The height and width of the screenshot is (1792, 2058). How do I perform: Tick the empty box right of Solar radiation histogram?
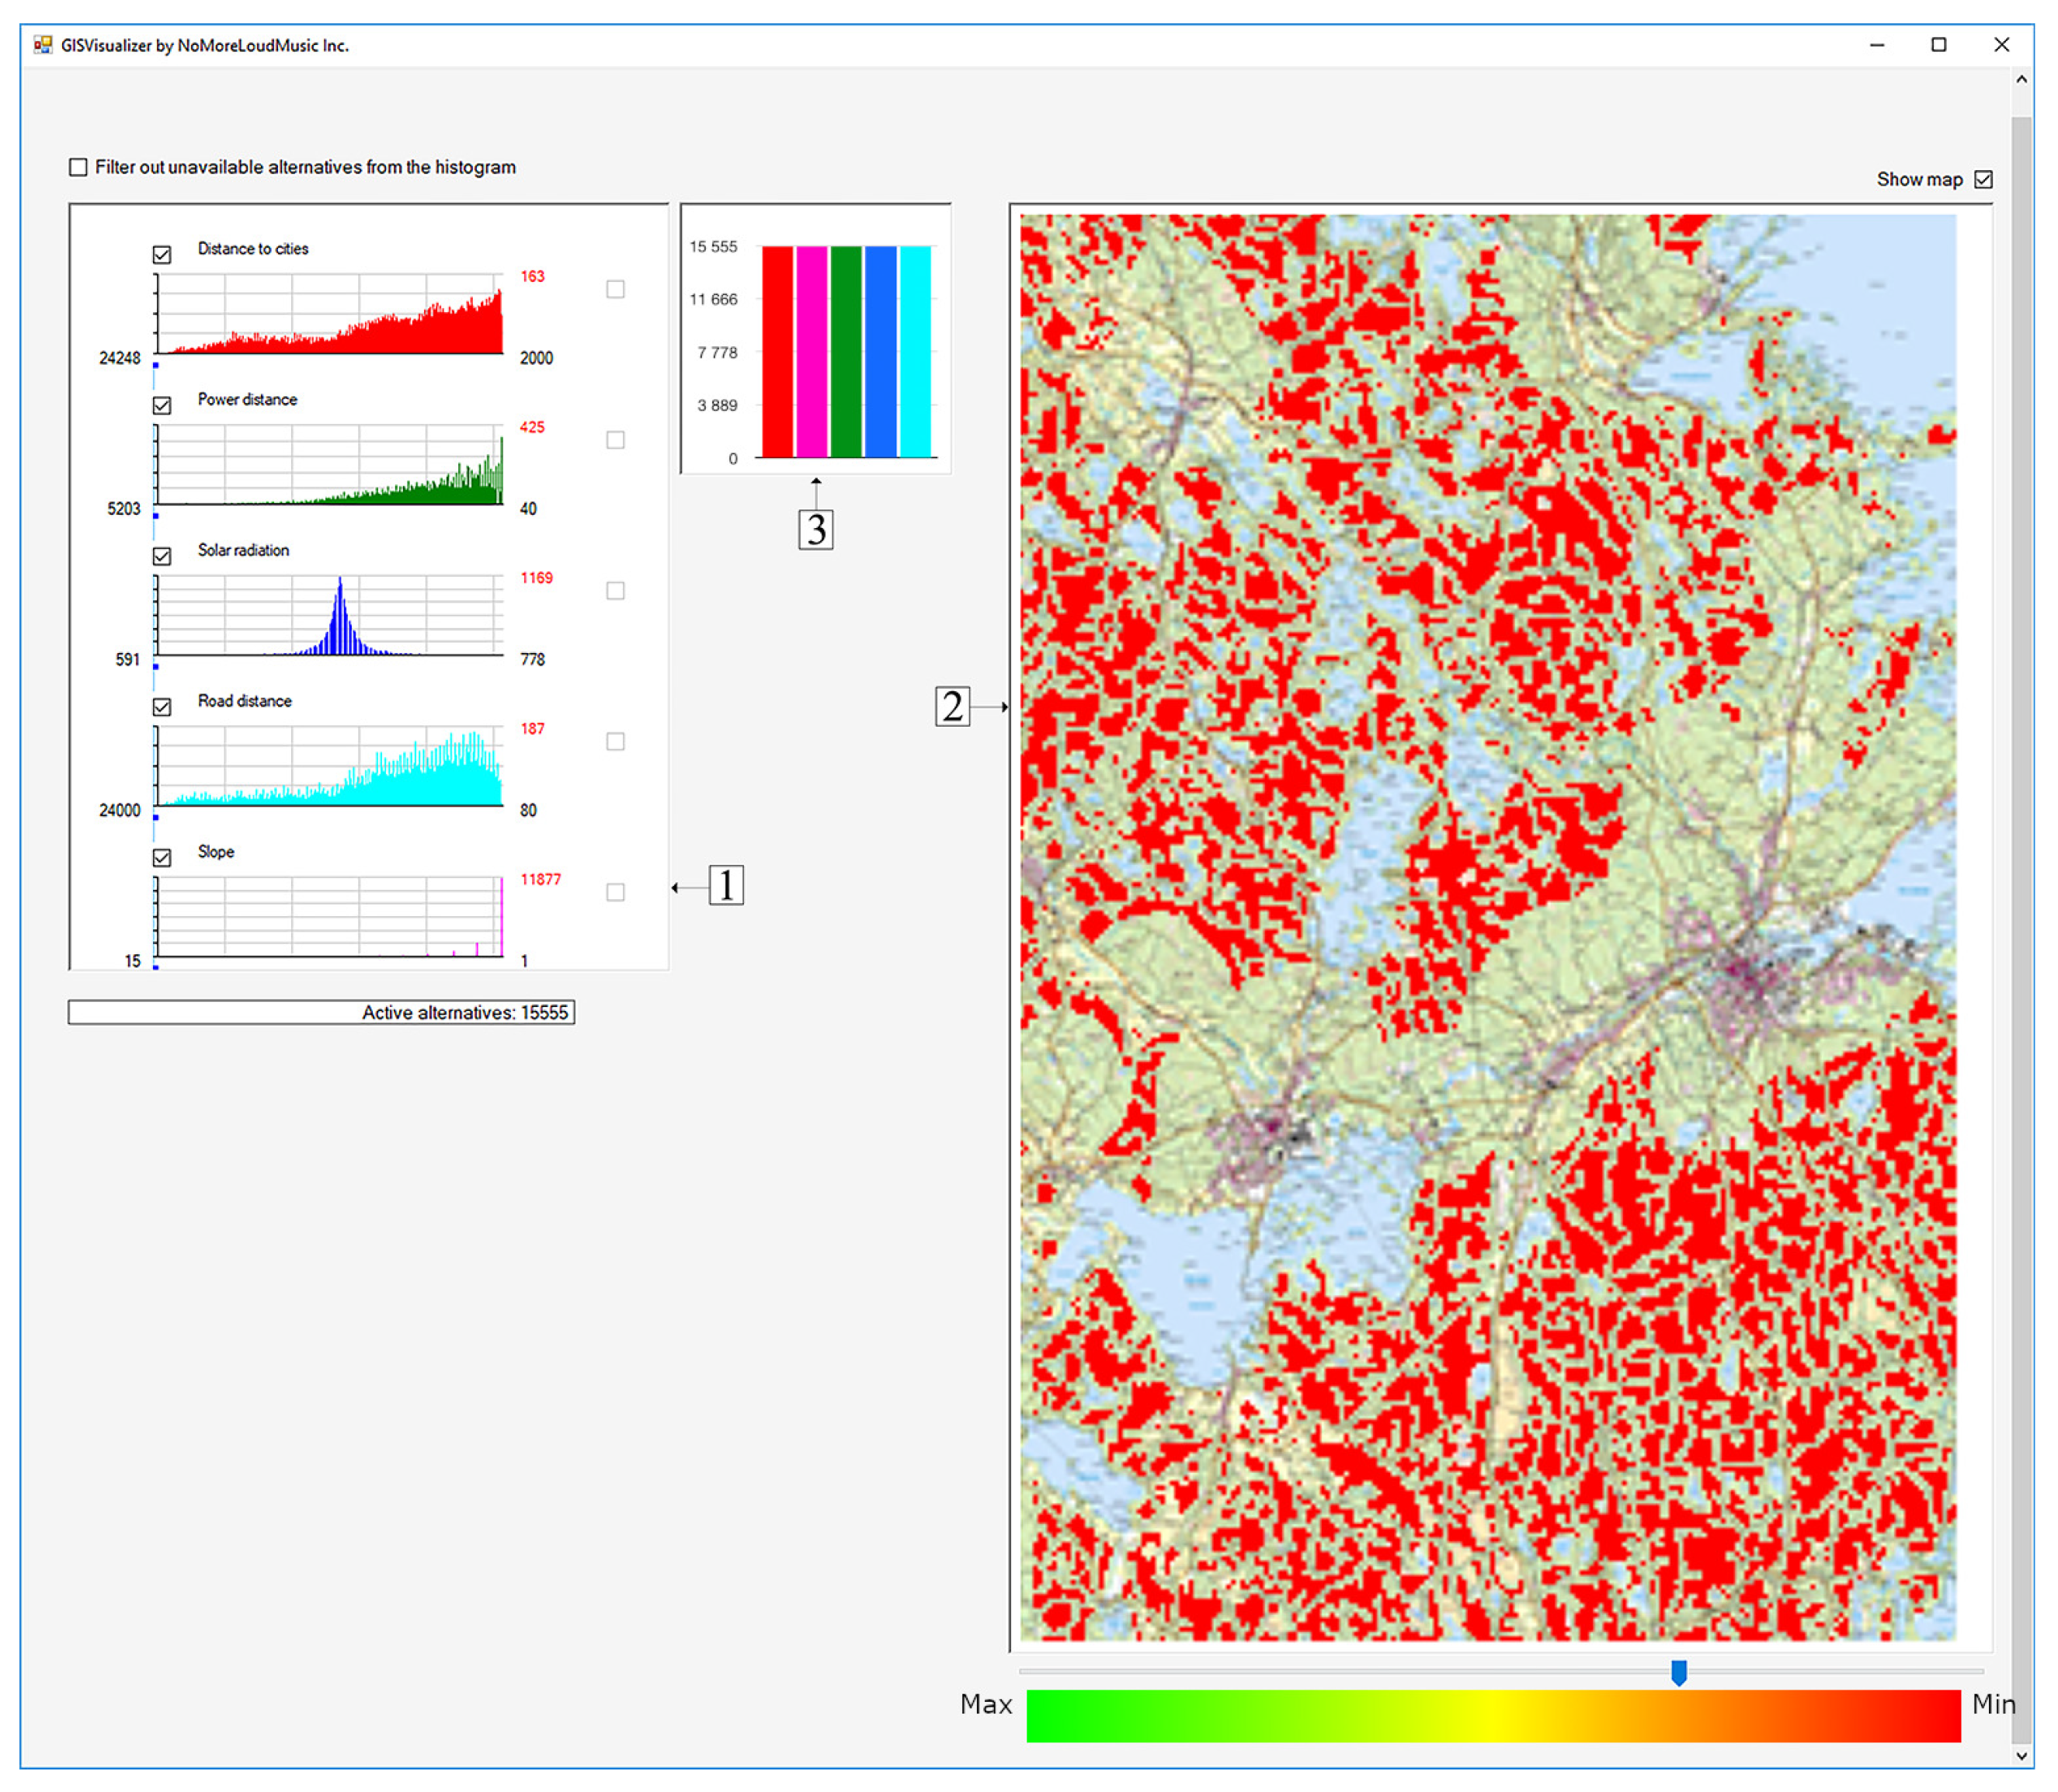click(x=616, y=592)
